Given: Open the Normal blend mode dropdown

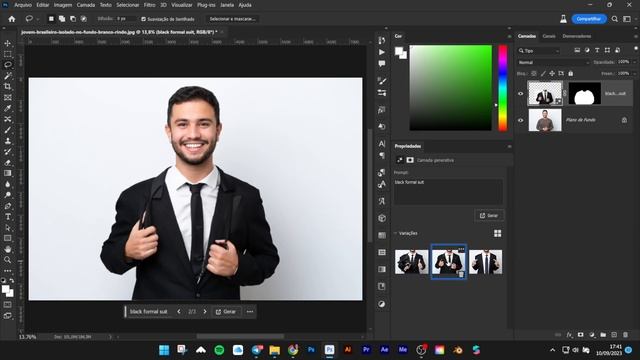Looking at the screenshot, I should click(553, 62).
